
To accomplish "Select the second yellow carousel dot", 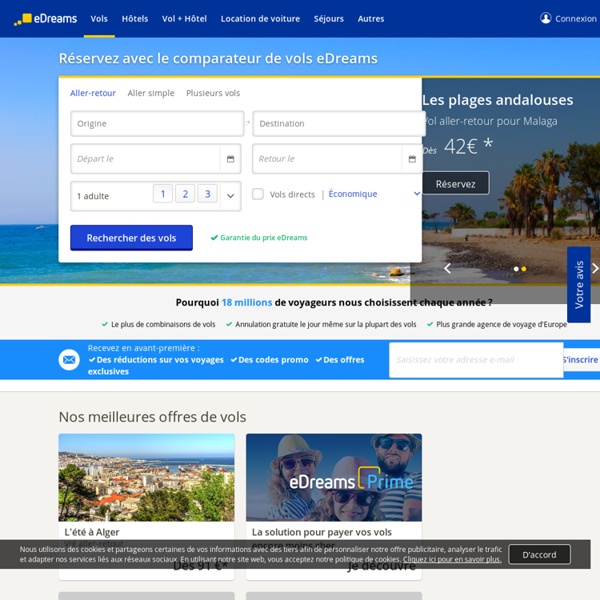I will click(x=524, y=269).
